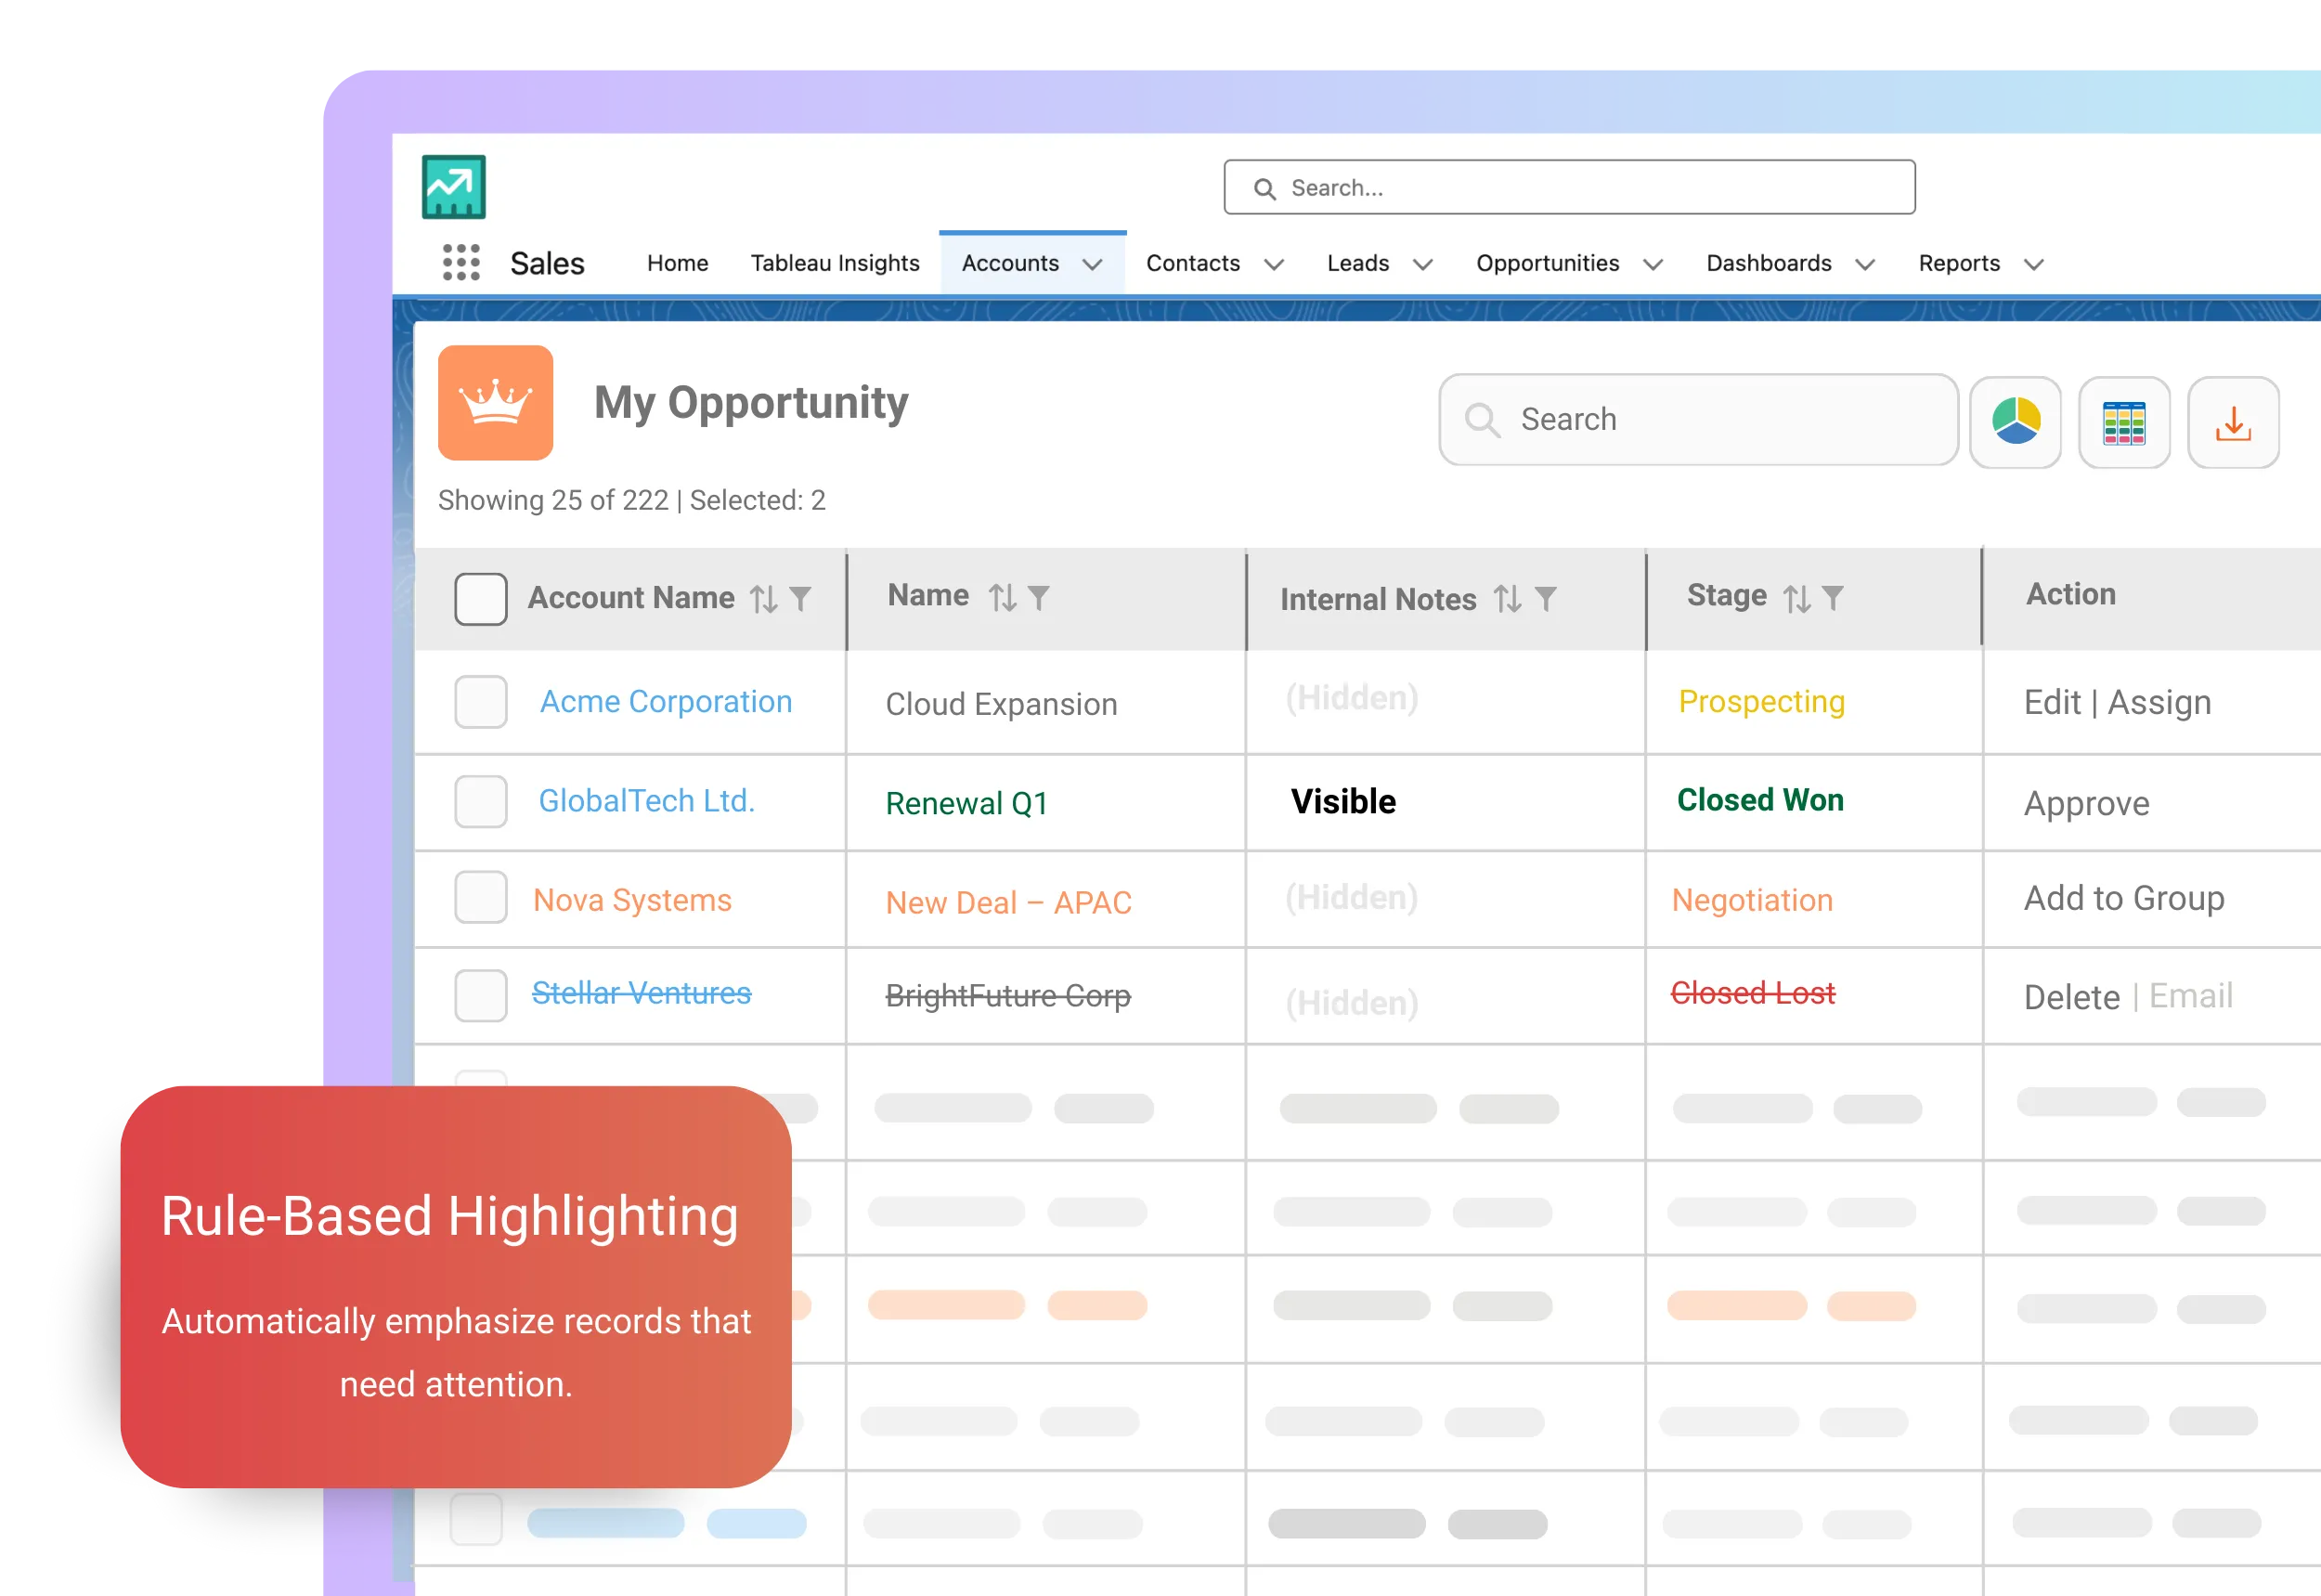Viewport: 2321px width, 1596px height.
Task: Tick the select-all header checkbox
Action: click(481, 599)
